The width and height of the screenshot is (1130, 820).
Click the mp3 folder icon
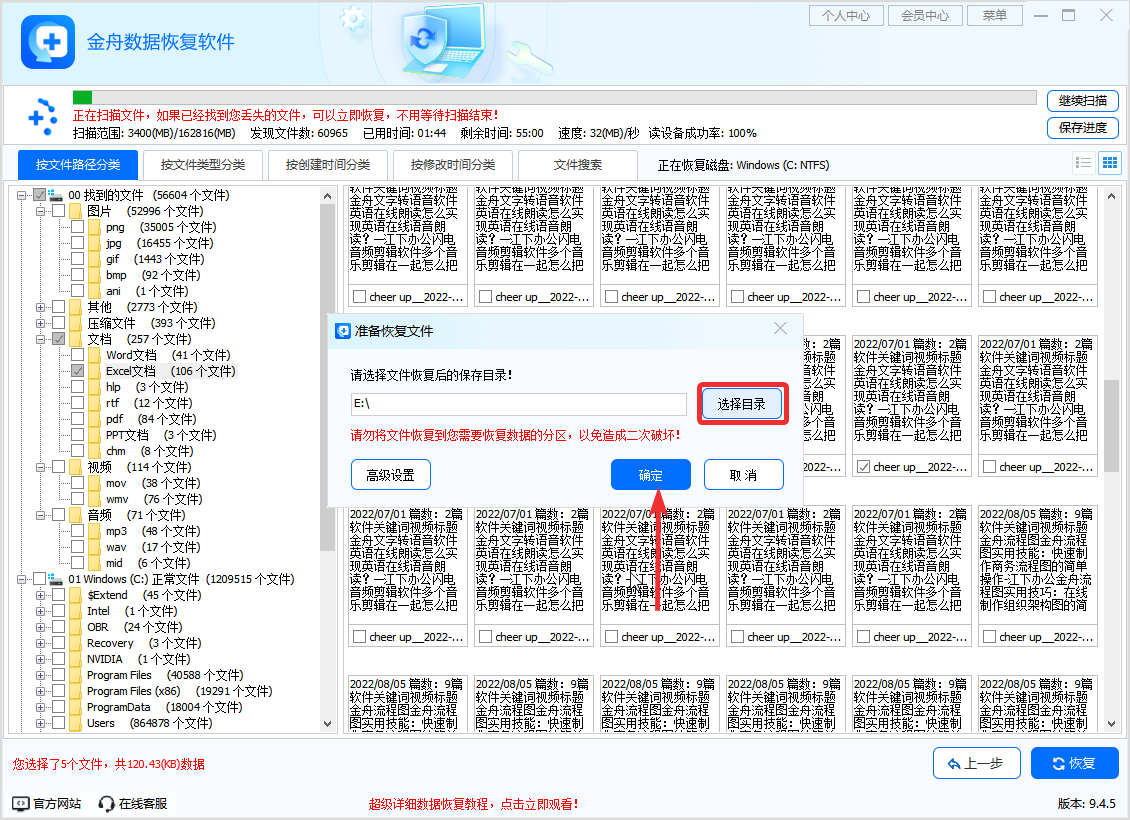click(94, 531)
